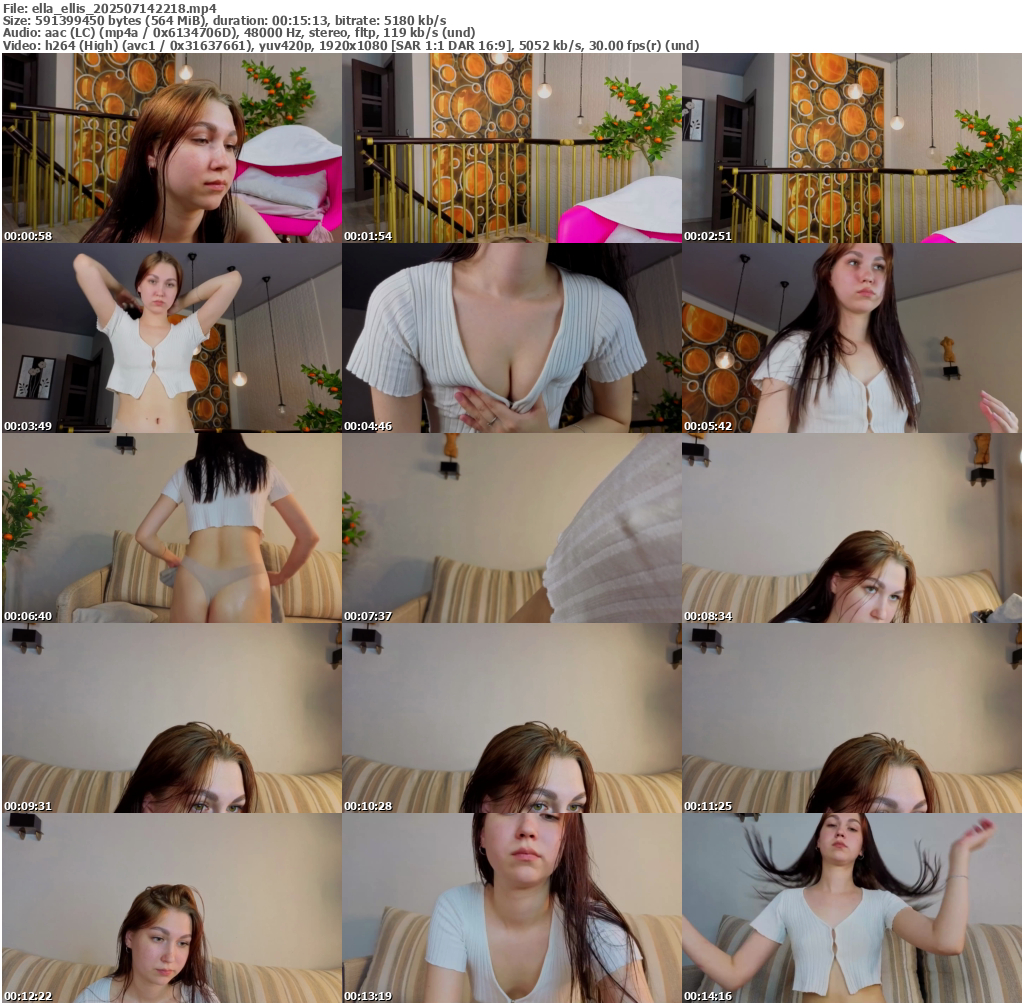Choose the thumbnail stamped 00:10:28
Viewport: 1024px width, 1003px height.
click(x=512, y=718)
